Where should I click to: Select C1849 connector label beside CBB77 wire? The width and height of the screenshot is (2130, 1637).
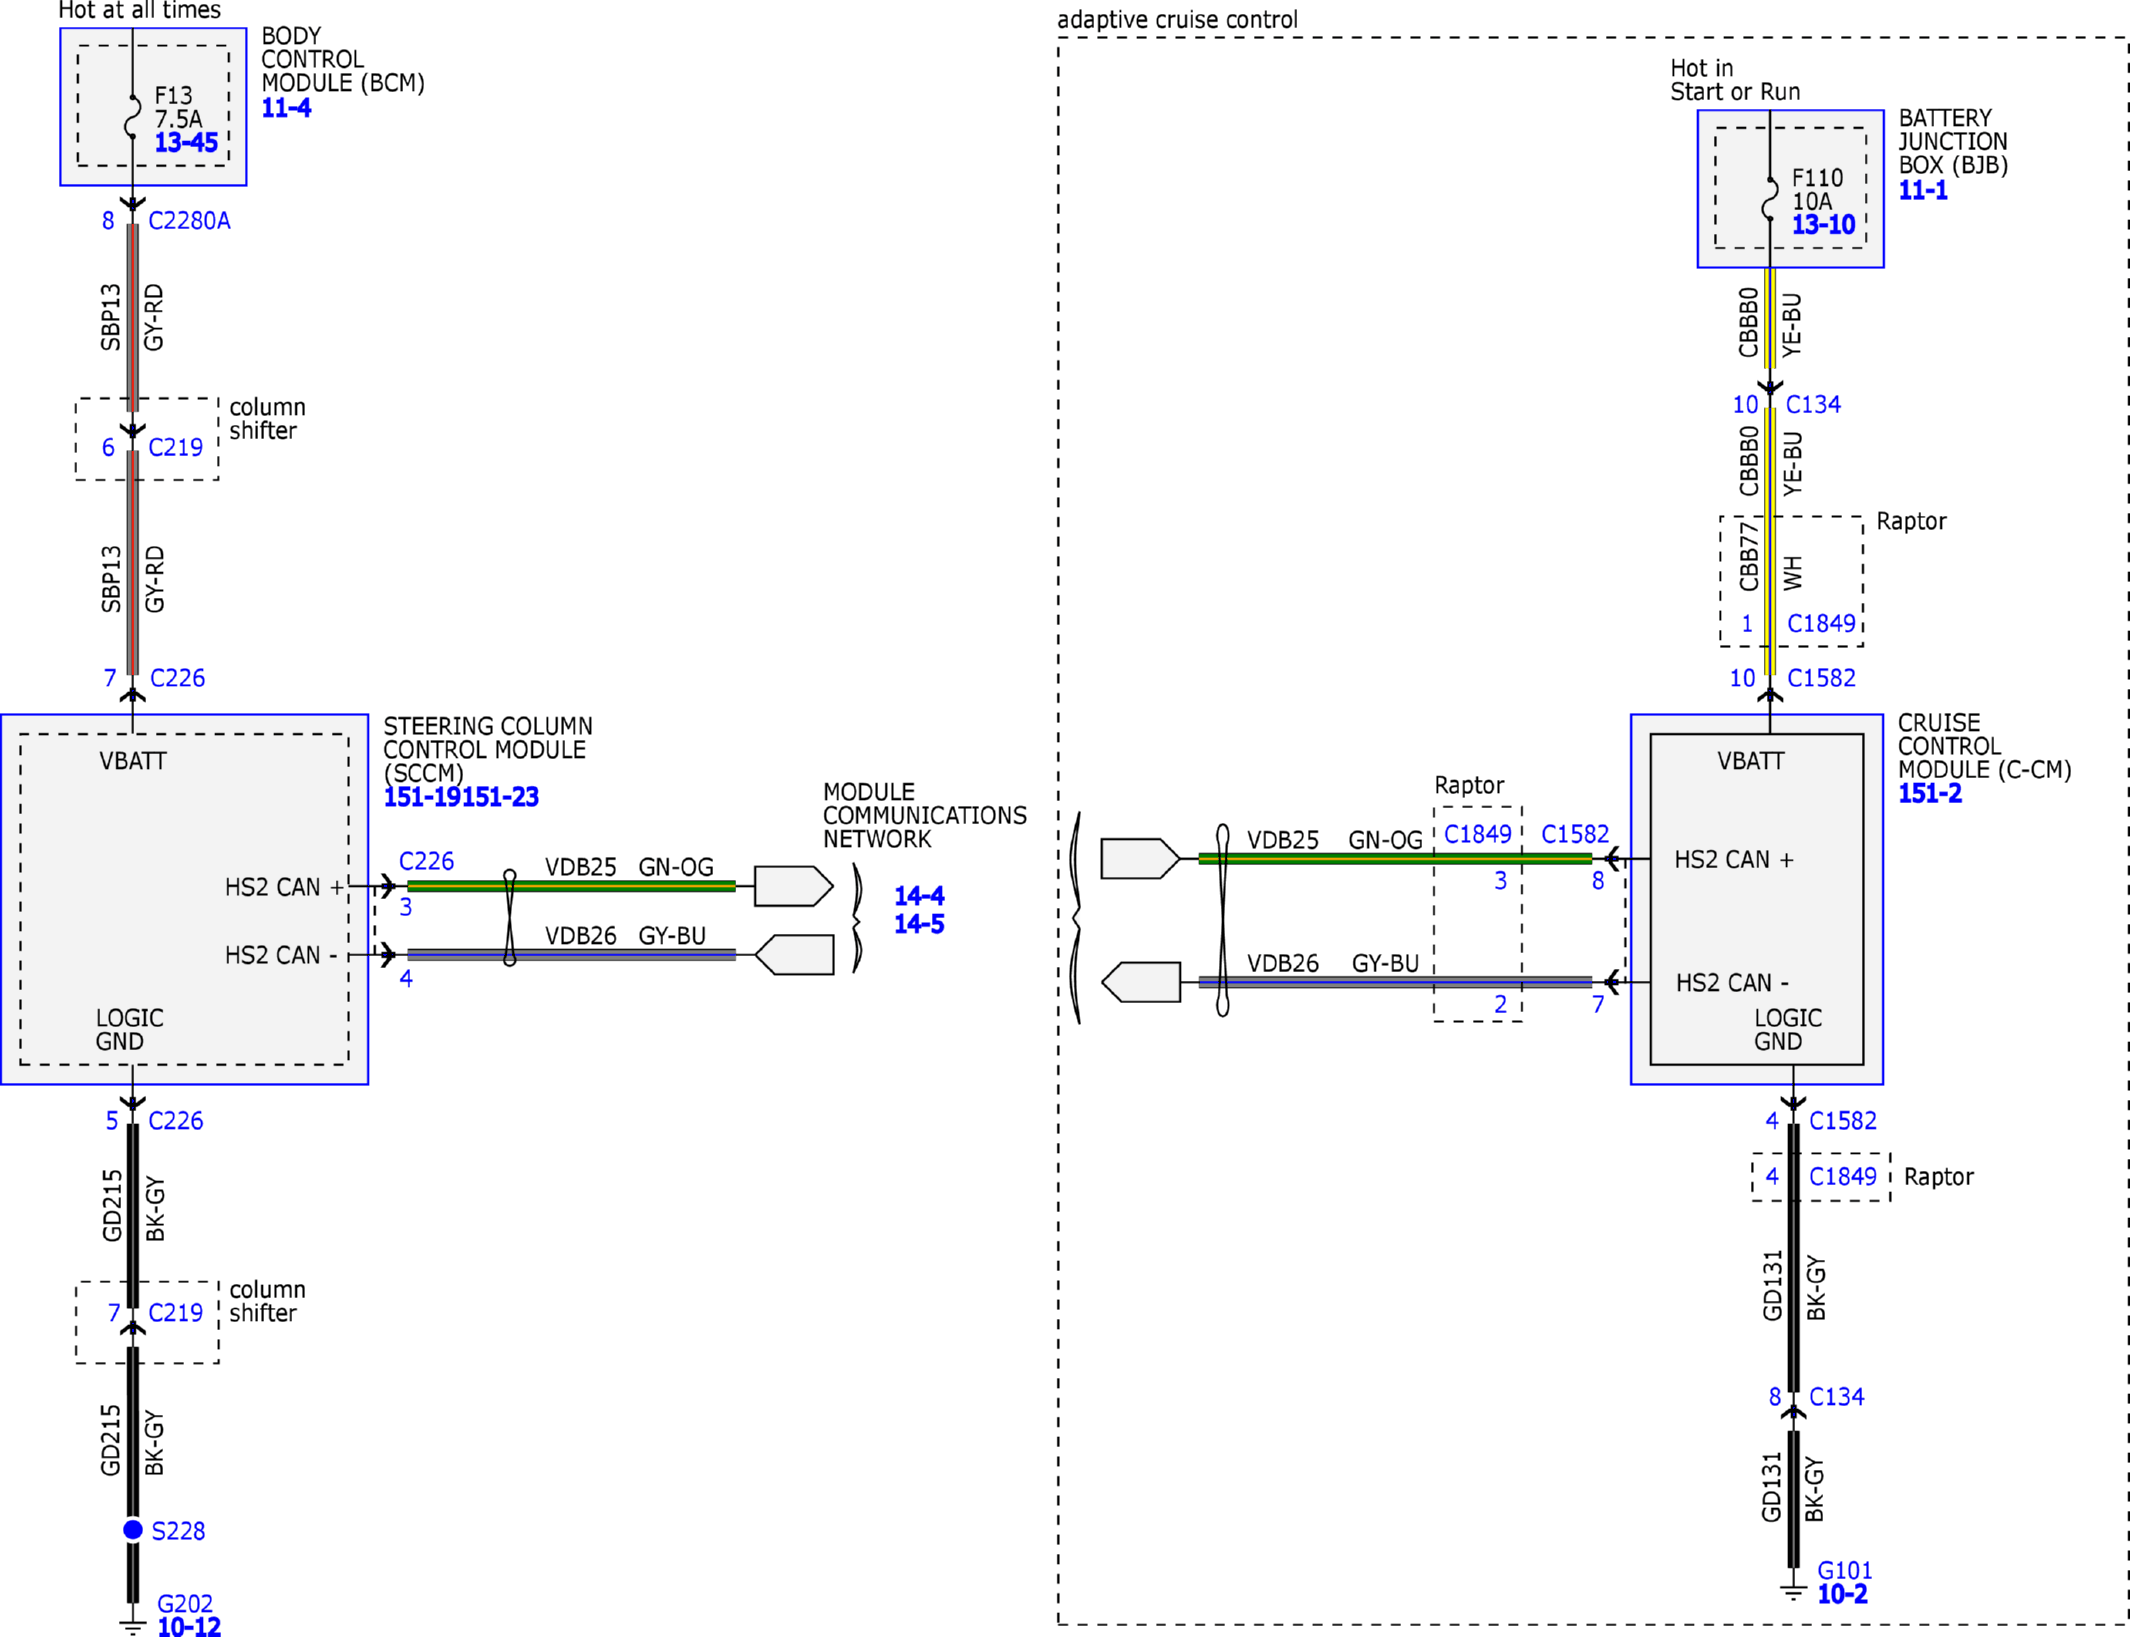tap(1821, 624)
